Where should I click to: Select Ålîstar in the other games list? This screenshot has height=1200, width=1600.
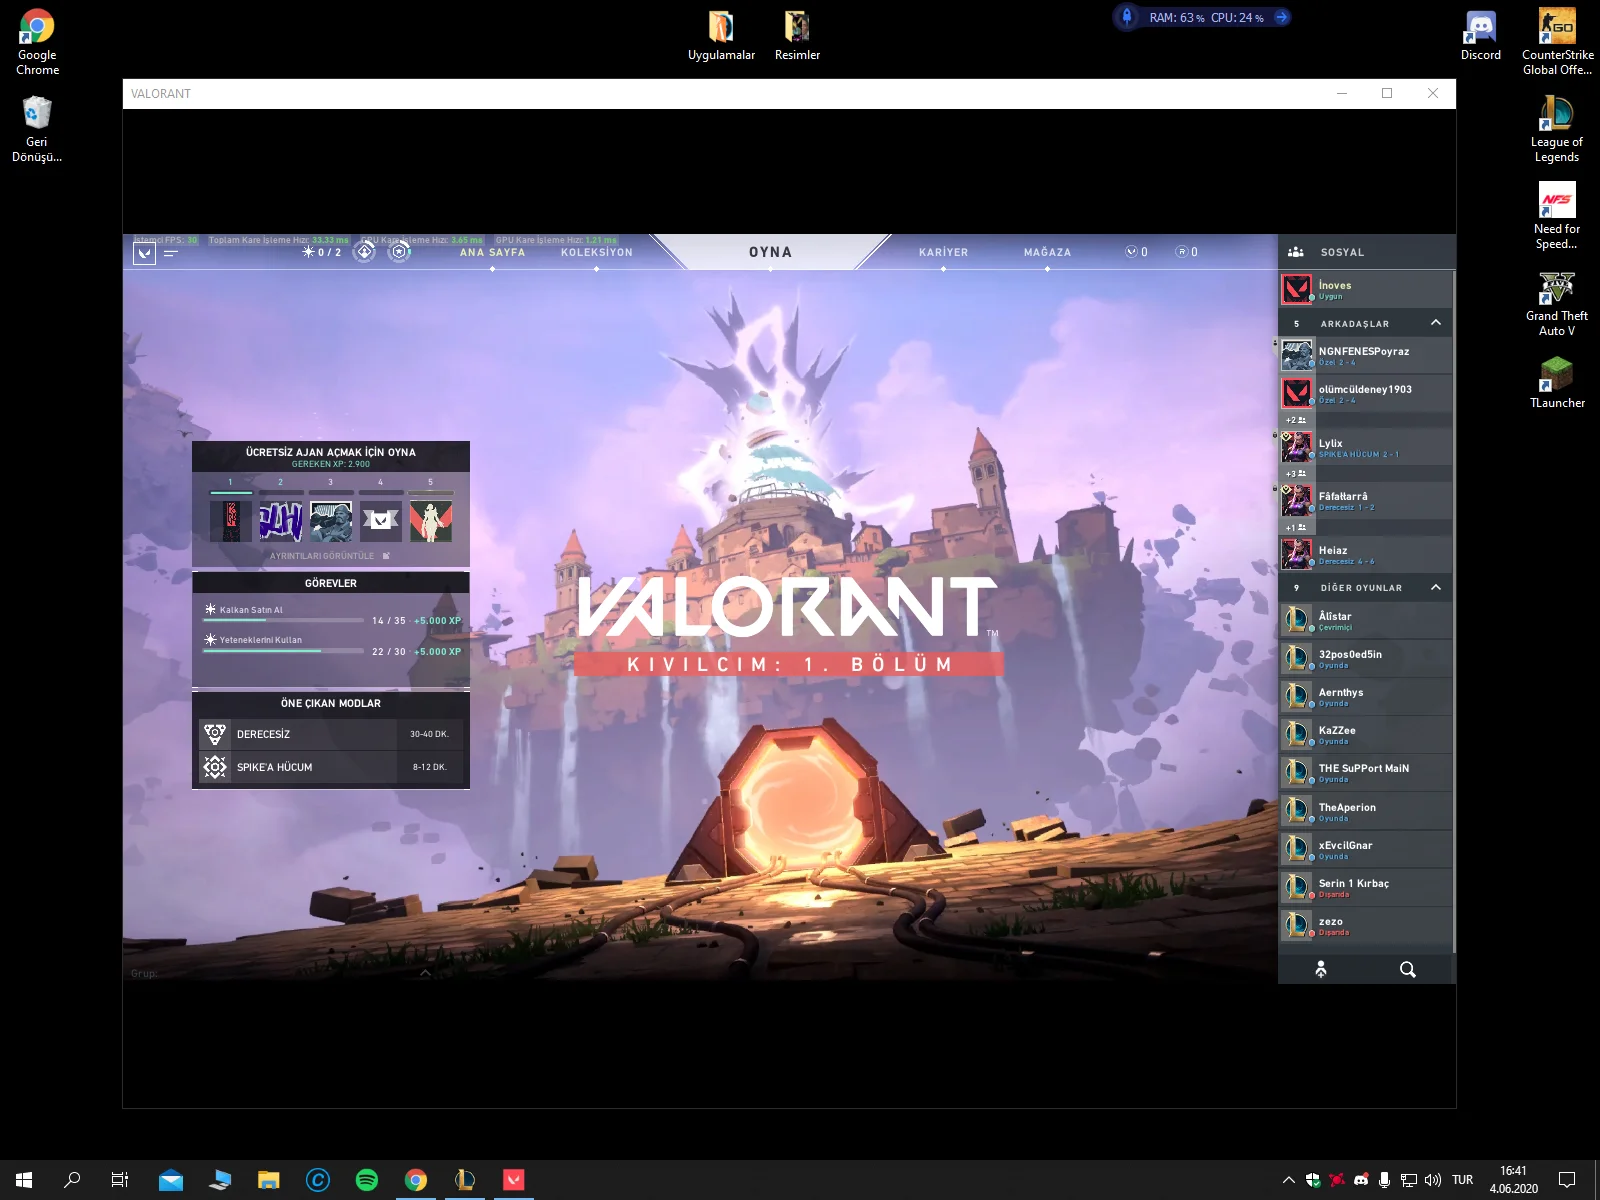pyautogui.click(x=1365, y=620)
